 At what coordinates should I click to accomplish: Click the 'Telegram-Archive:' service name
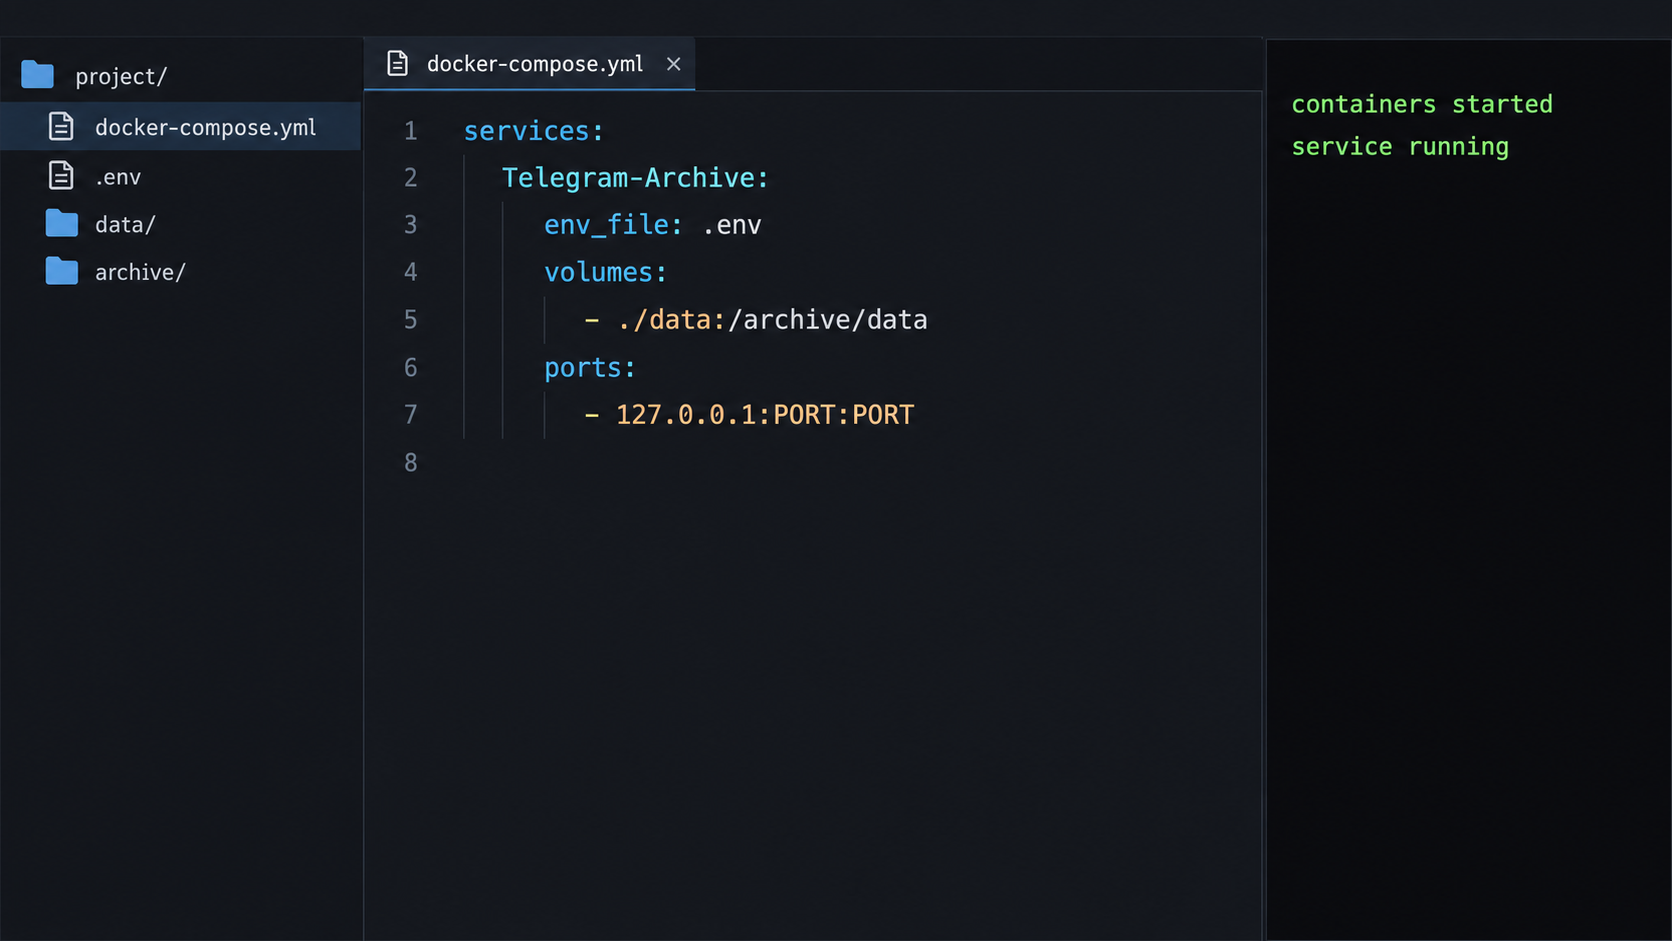point(635,178)
